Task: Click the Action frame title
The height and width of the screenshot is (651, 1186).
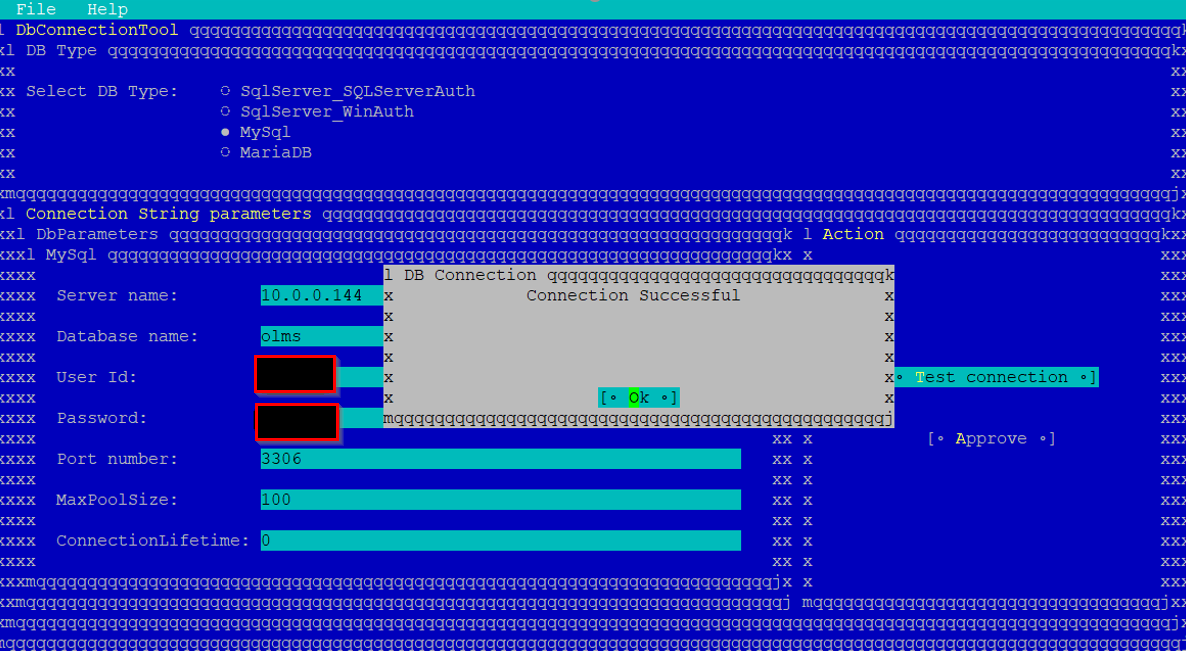Action: [x=852, y=234]
